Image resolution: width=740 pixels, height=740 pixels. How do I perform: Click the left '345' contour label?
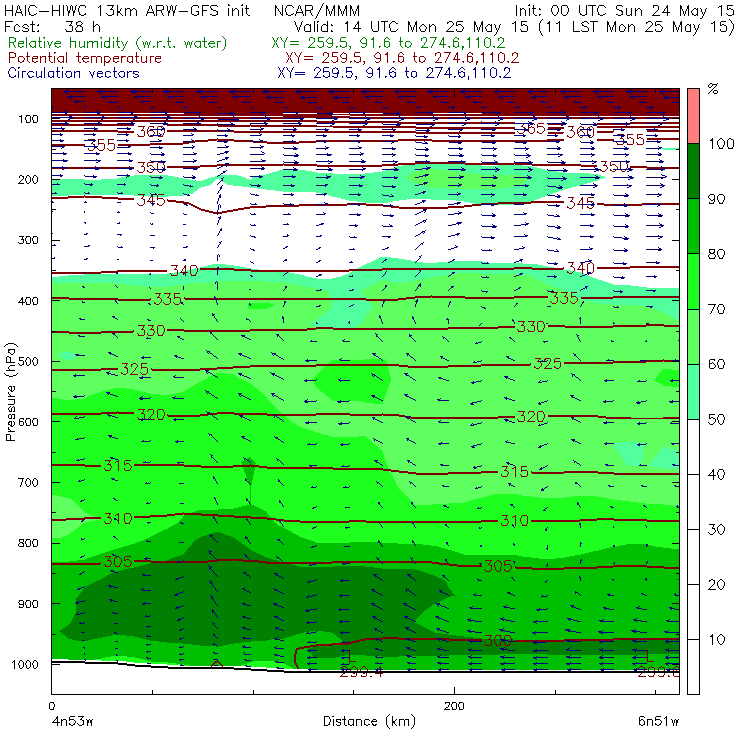pyautogui.click(x=151, y=200)
